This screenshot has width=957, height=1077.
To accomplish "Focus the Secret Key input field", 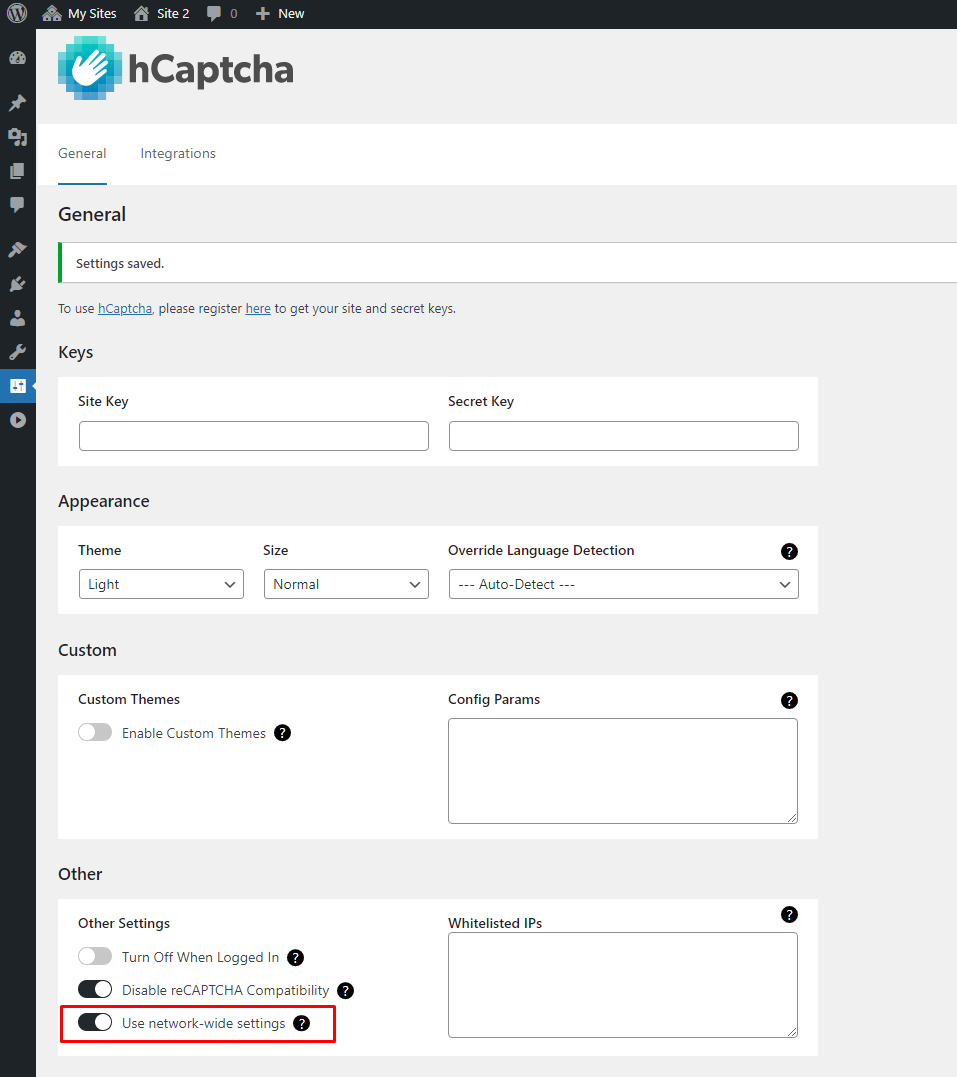I will pyautogui.click(x=624, y=436).
